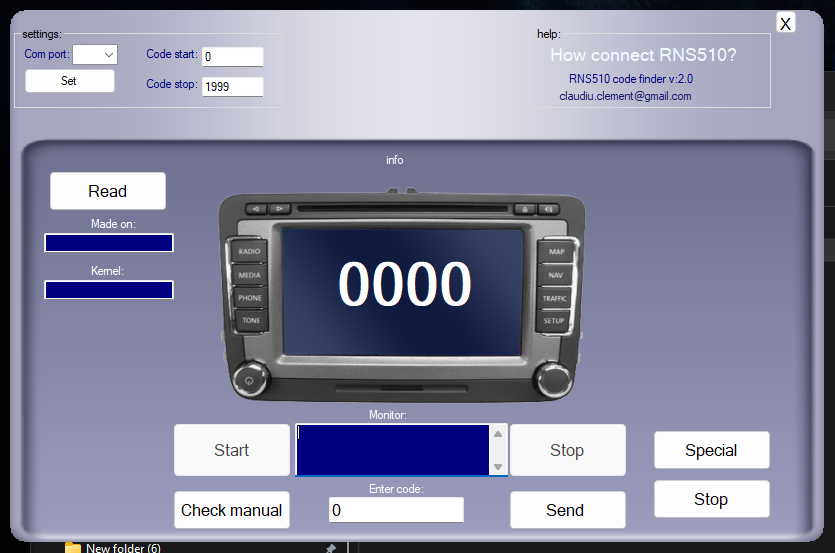Viewport: 835px width, 553px height.
Task: Click the Code start input field
Action: [233, 56]
